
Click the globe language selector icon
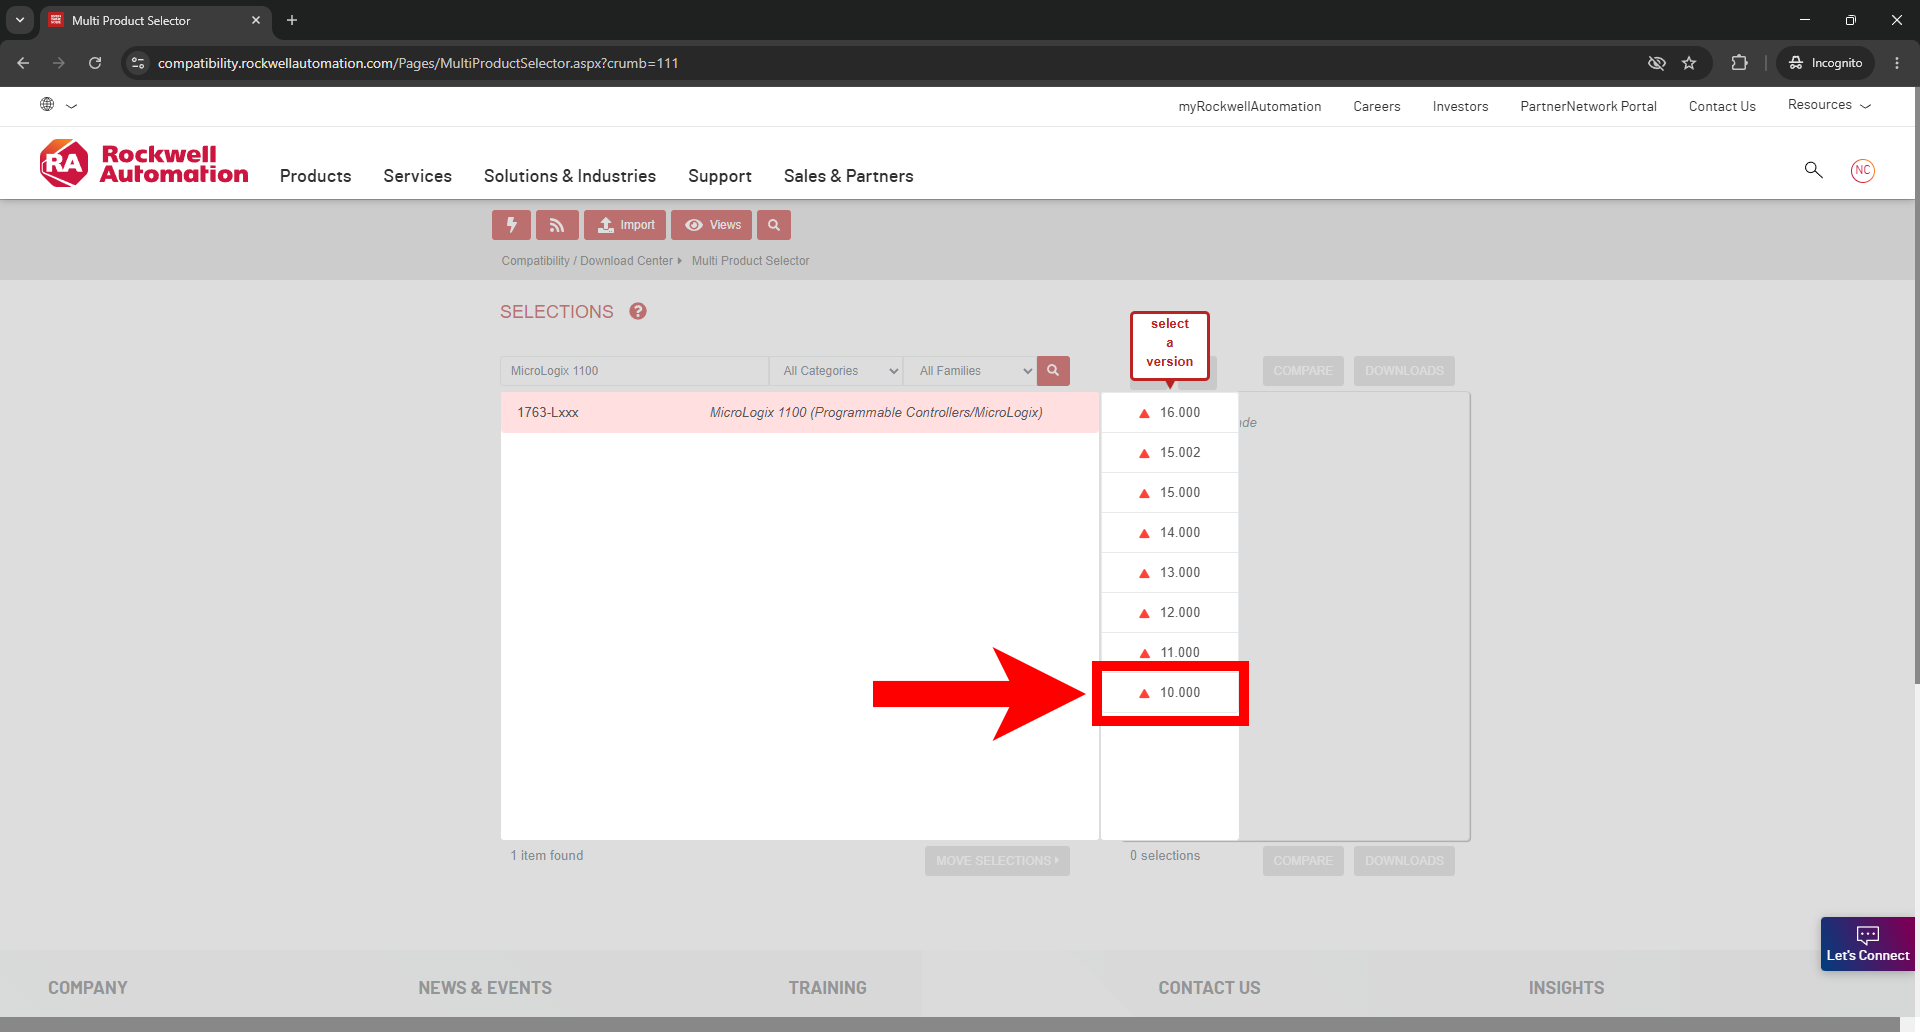pos(47,104)
